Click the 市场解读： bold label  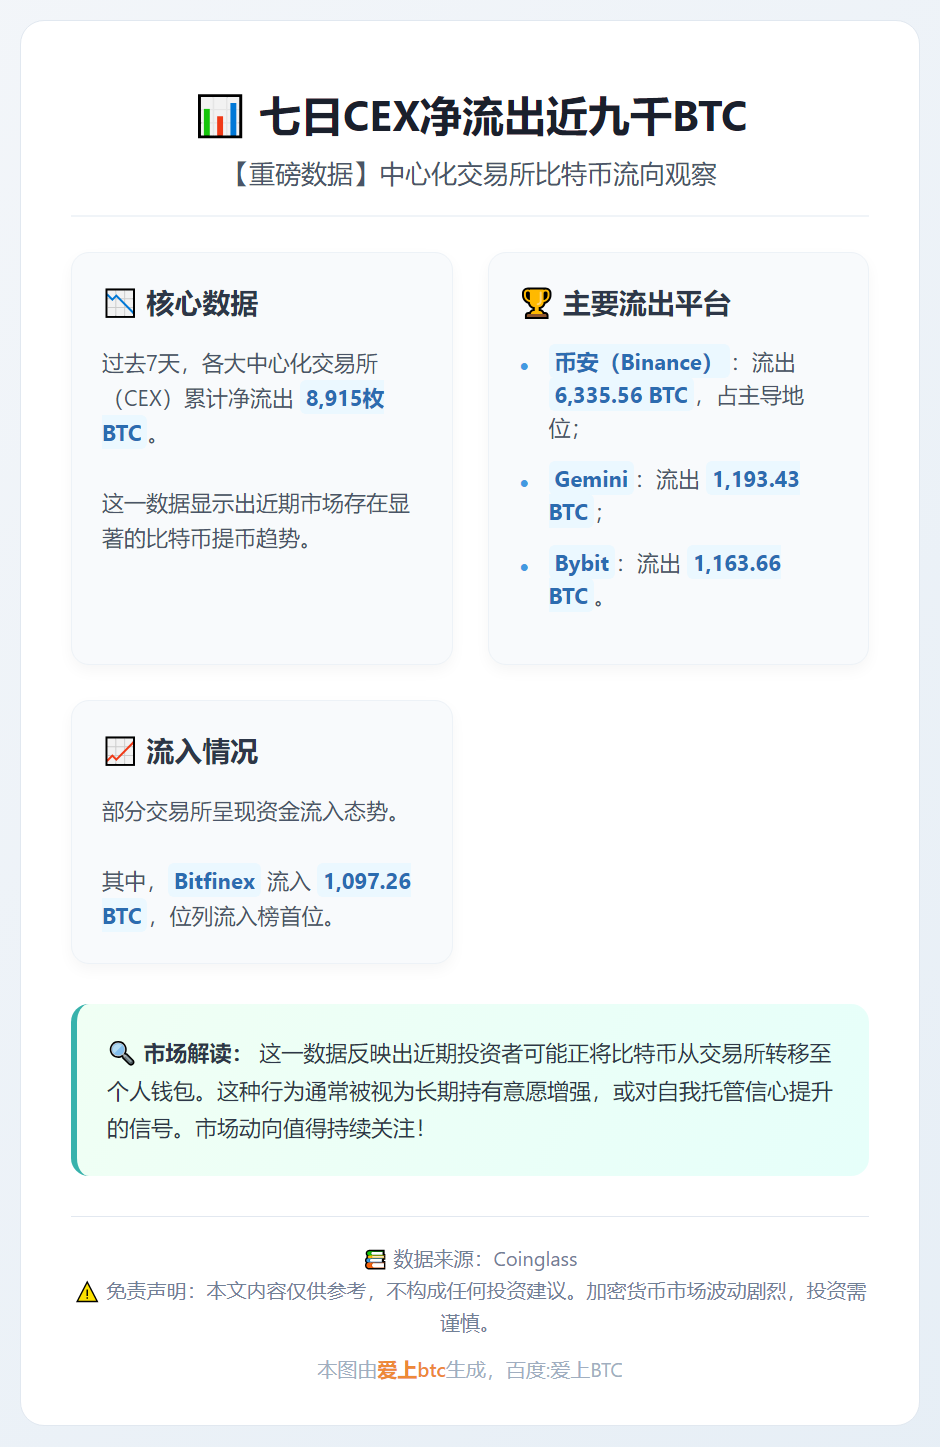(193, 1053)
